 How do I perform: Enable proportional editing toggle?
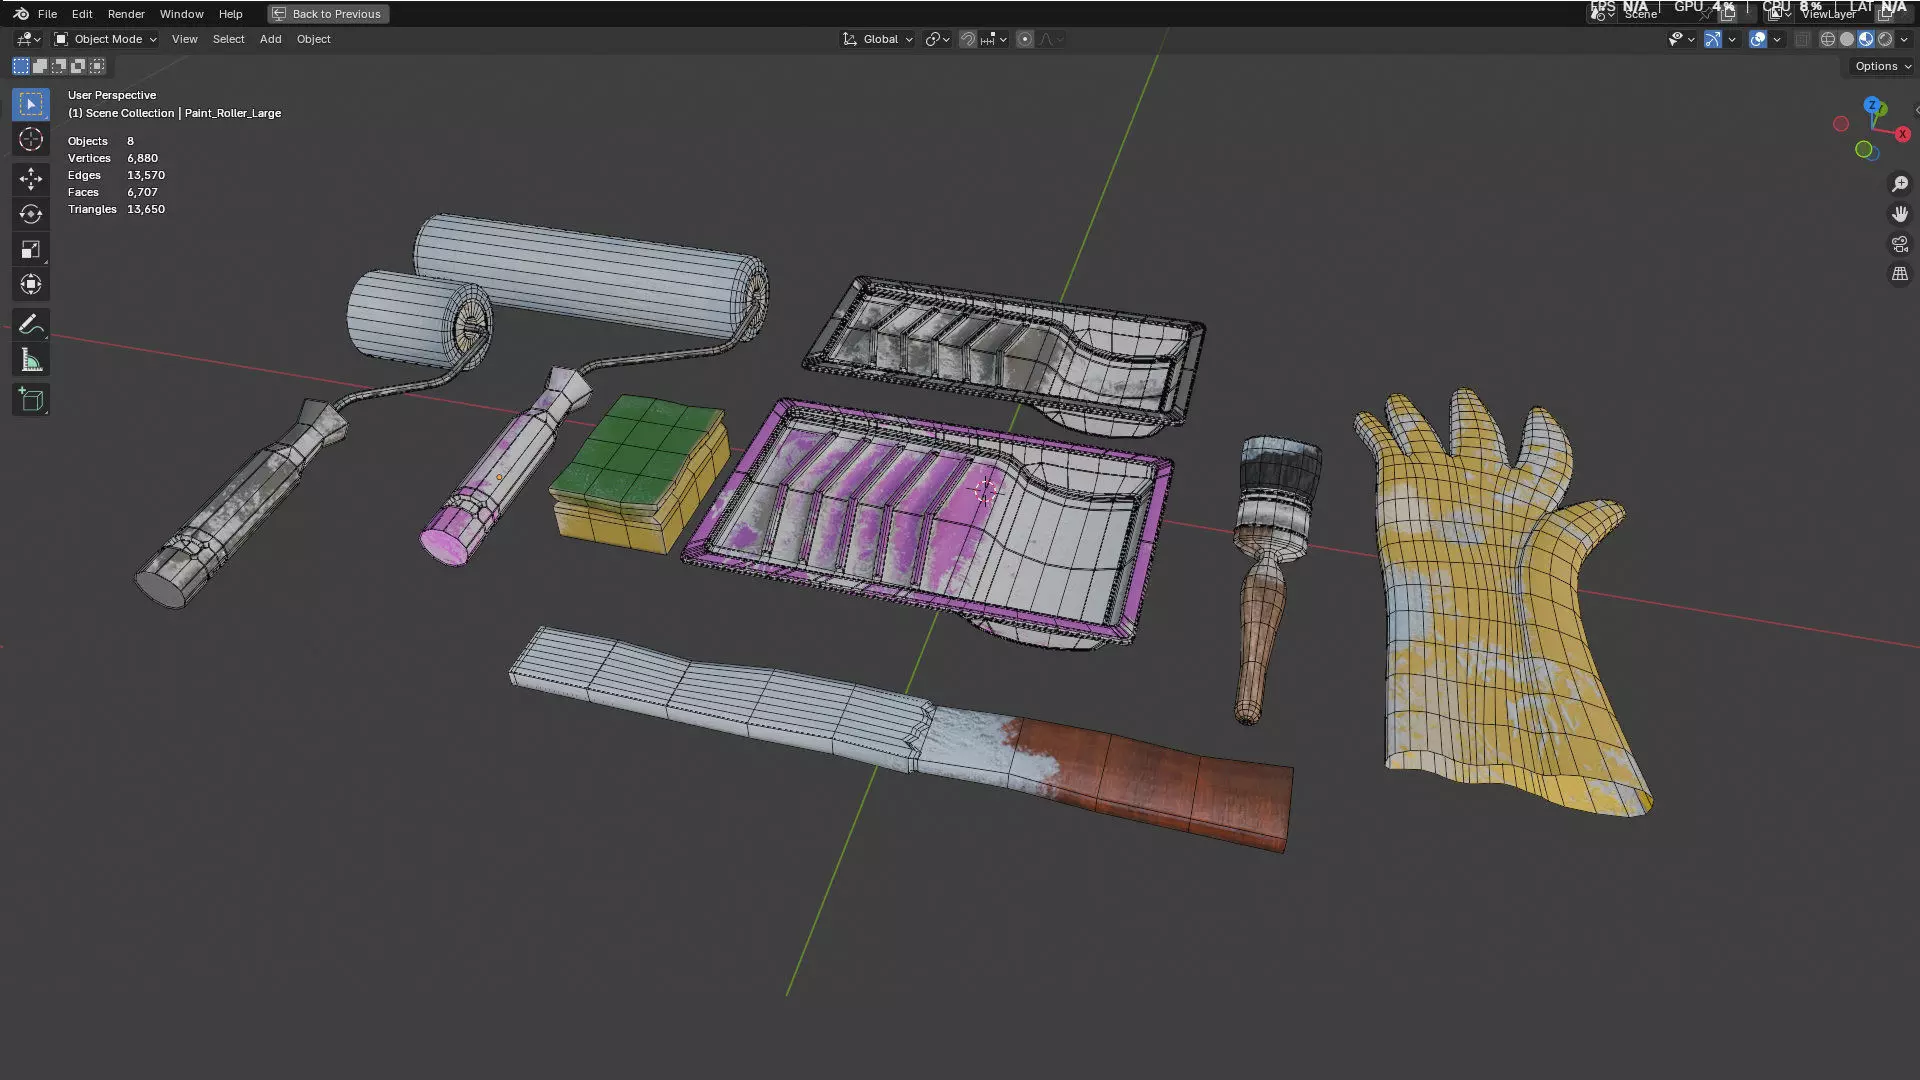(x=1024, y=39)
